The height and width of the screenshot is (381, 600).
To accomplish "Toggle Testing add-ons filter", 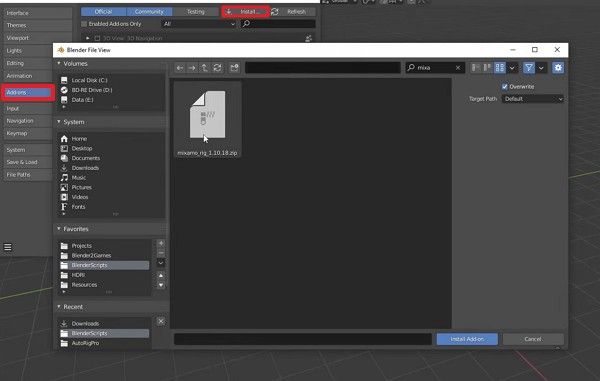I will (196, 12).
